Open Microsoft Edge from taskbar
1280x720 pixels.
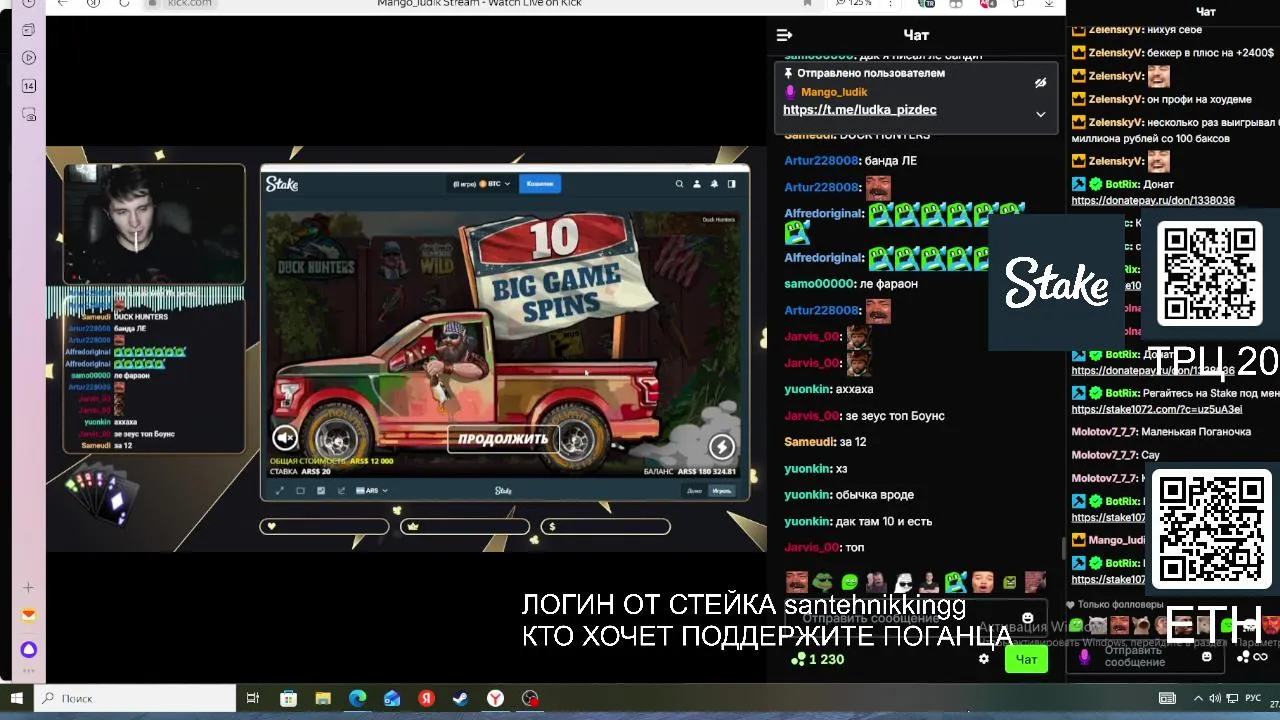[x=357, y=698]
